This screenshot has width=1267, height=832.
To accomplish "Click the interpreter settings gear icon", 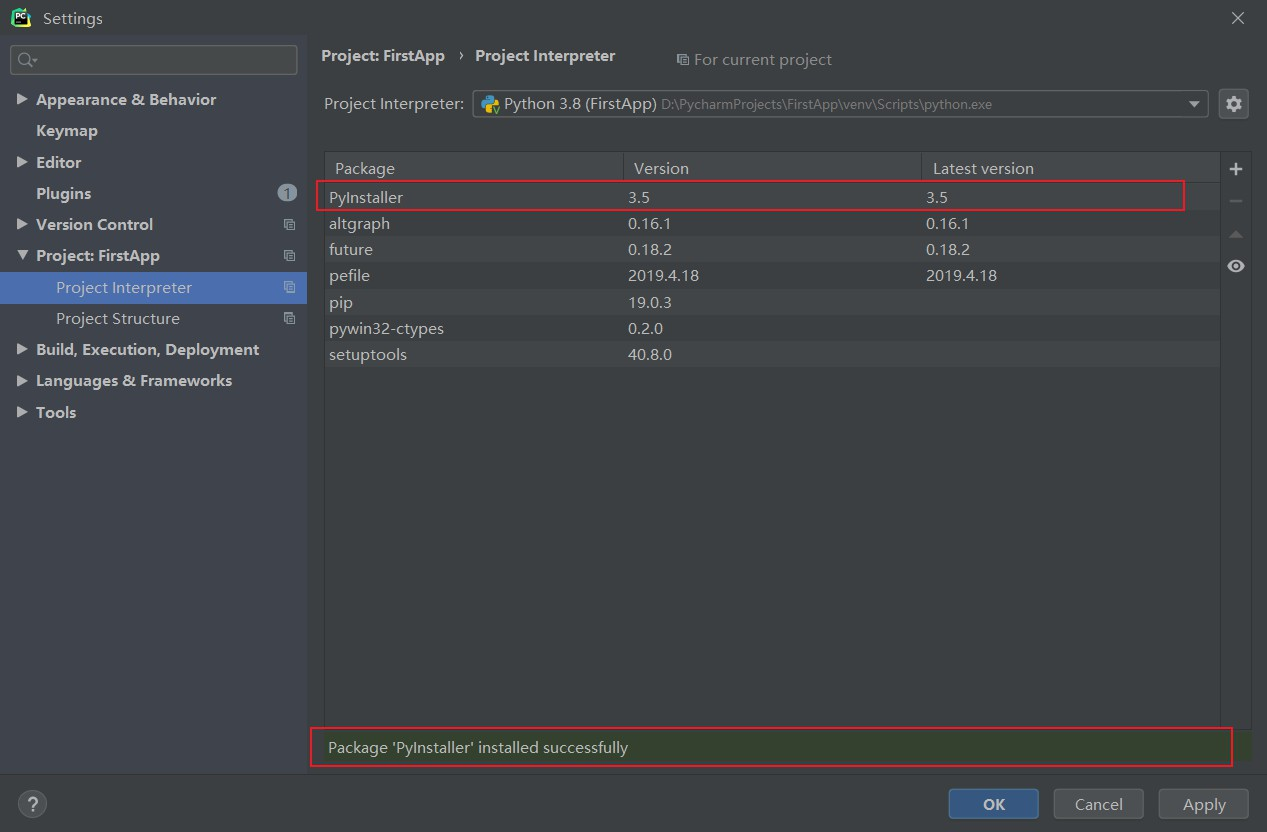I will pyautogui.click(x=1234, y=104).
